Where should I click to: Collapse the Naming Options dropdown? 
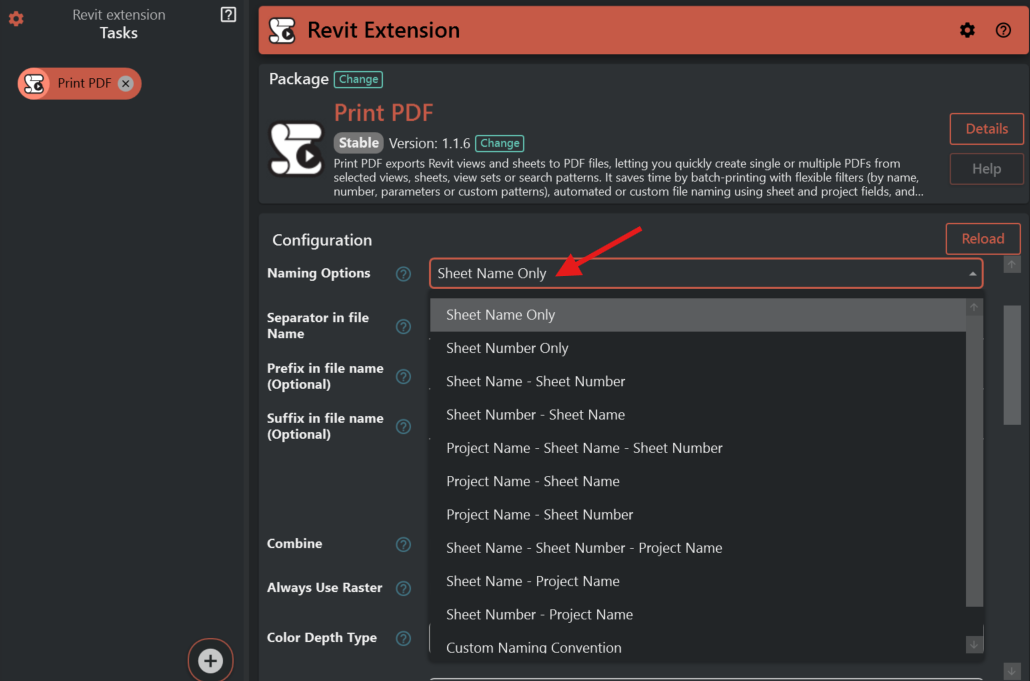[972, 274]
